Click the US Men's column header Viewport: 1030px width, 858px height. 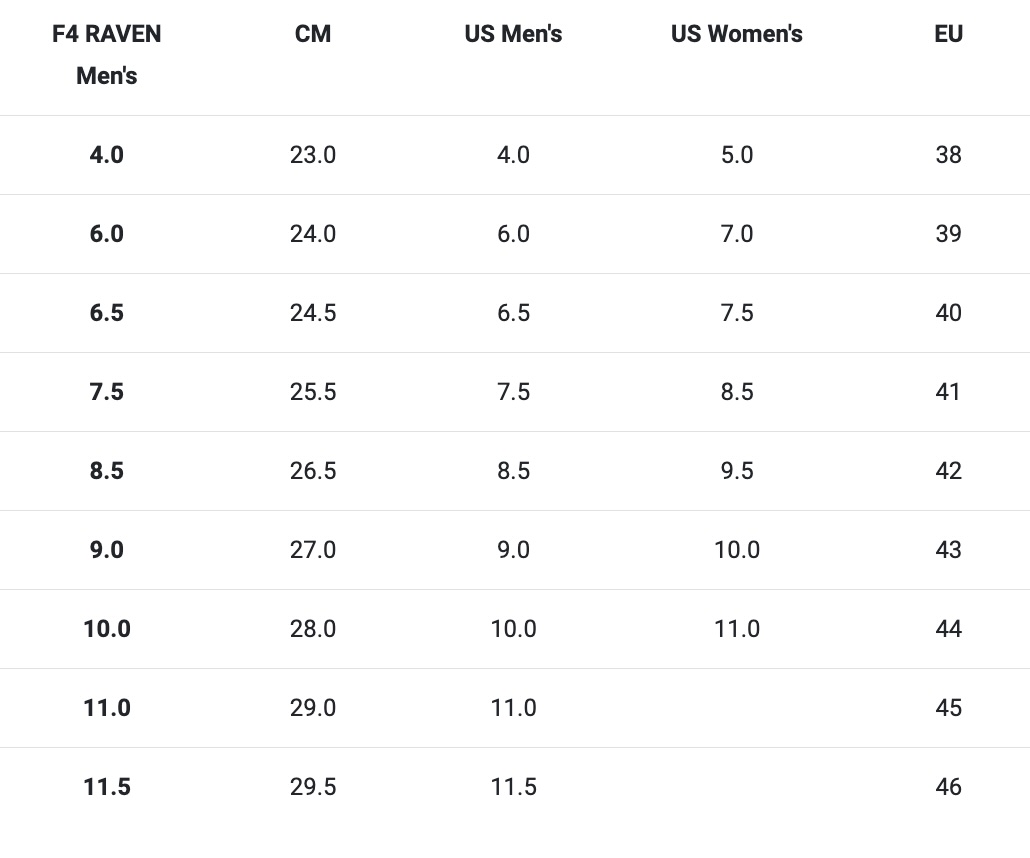pyautogui.click(x=513, y=34)
